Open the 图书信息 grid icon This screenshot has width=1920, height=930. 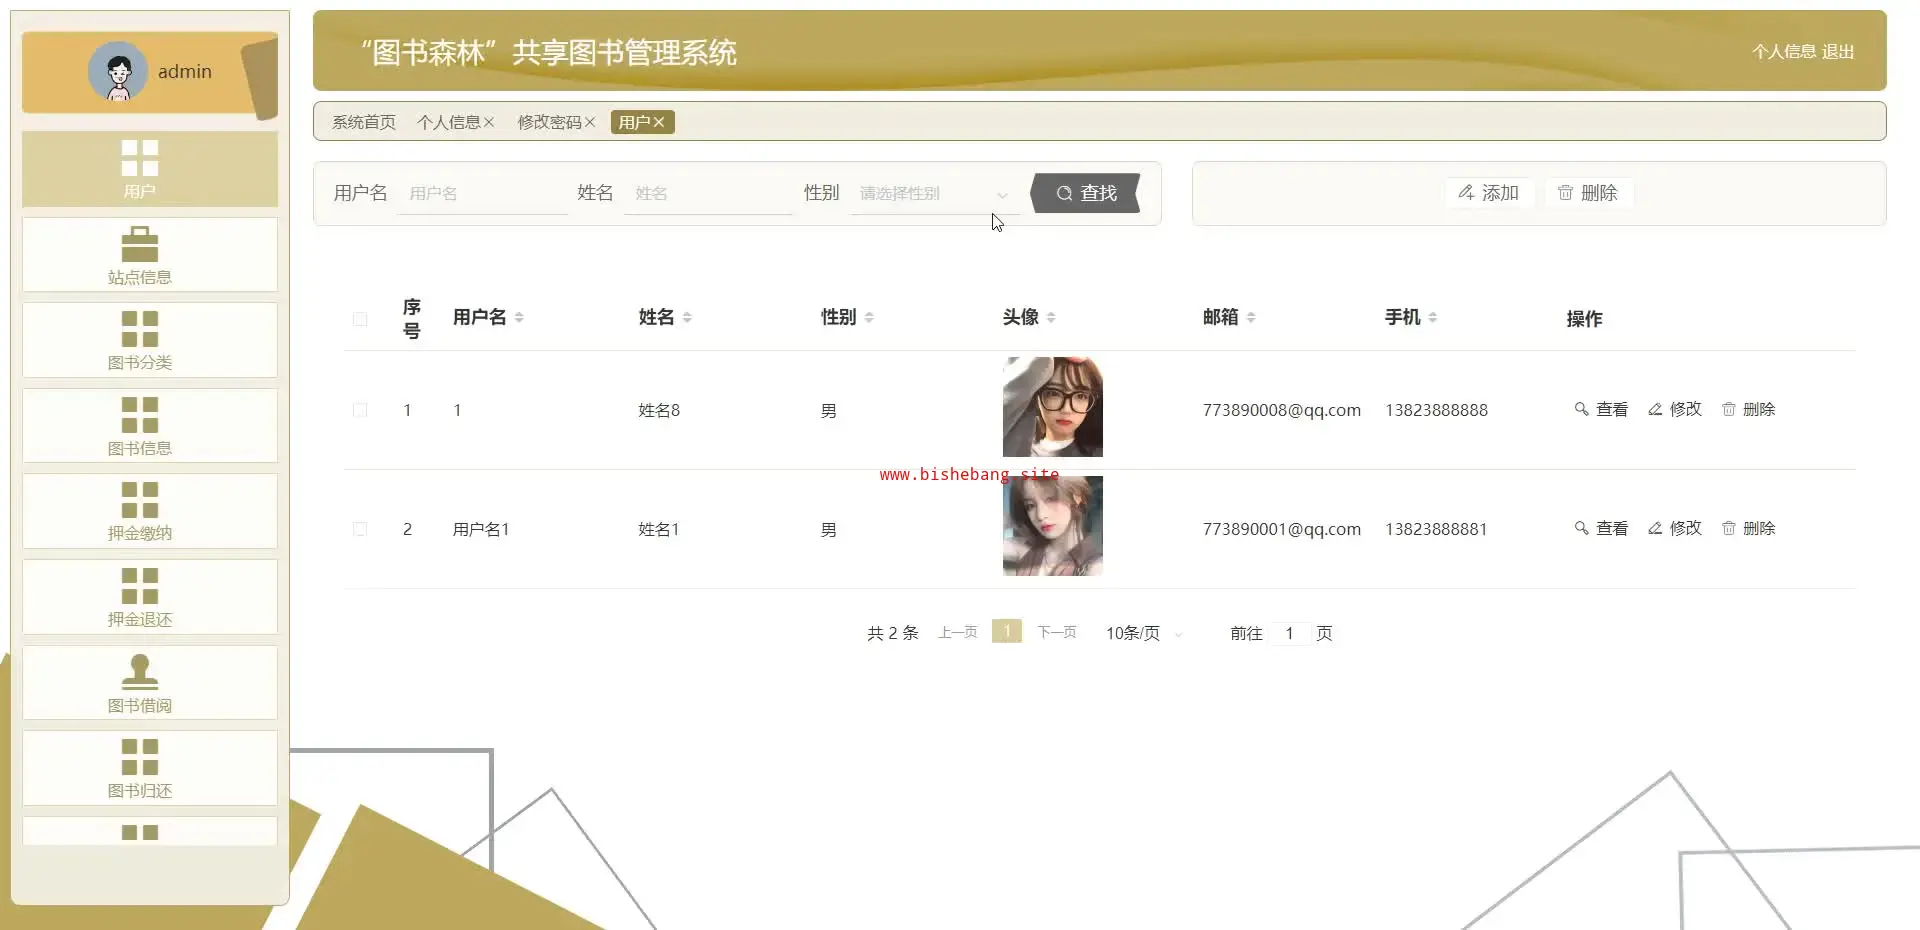pyautogui.click(x=140, y=415)
